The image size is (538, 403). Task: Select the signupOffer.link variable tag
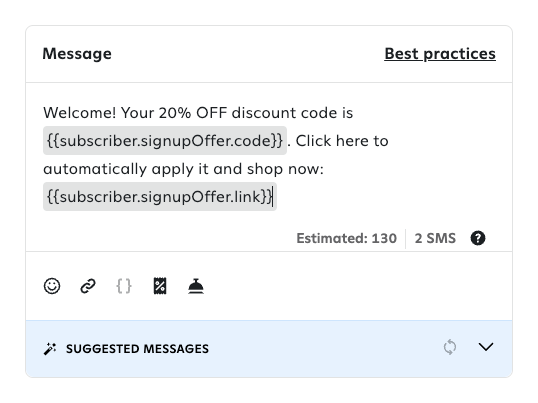tap(160, 197)
